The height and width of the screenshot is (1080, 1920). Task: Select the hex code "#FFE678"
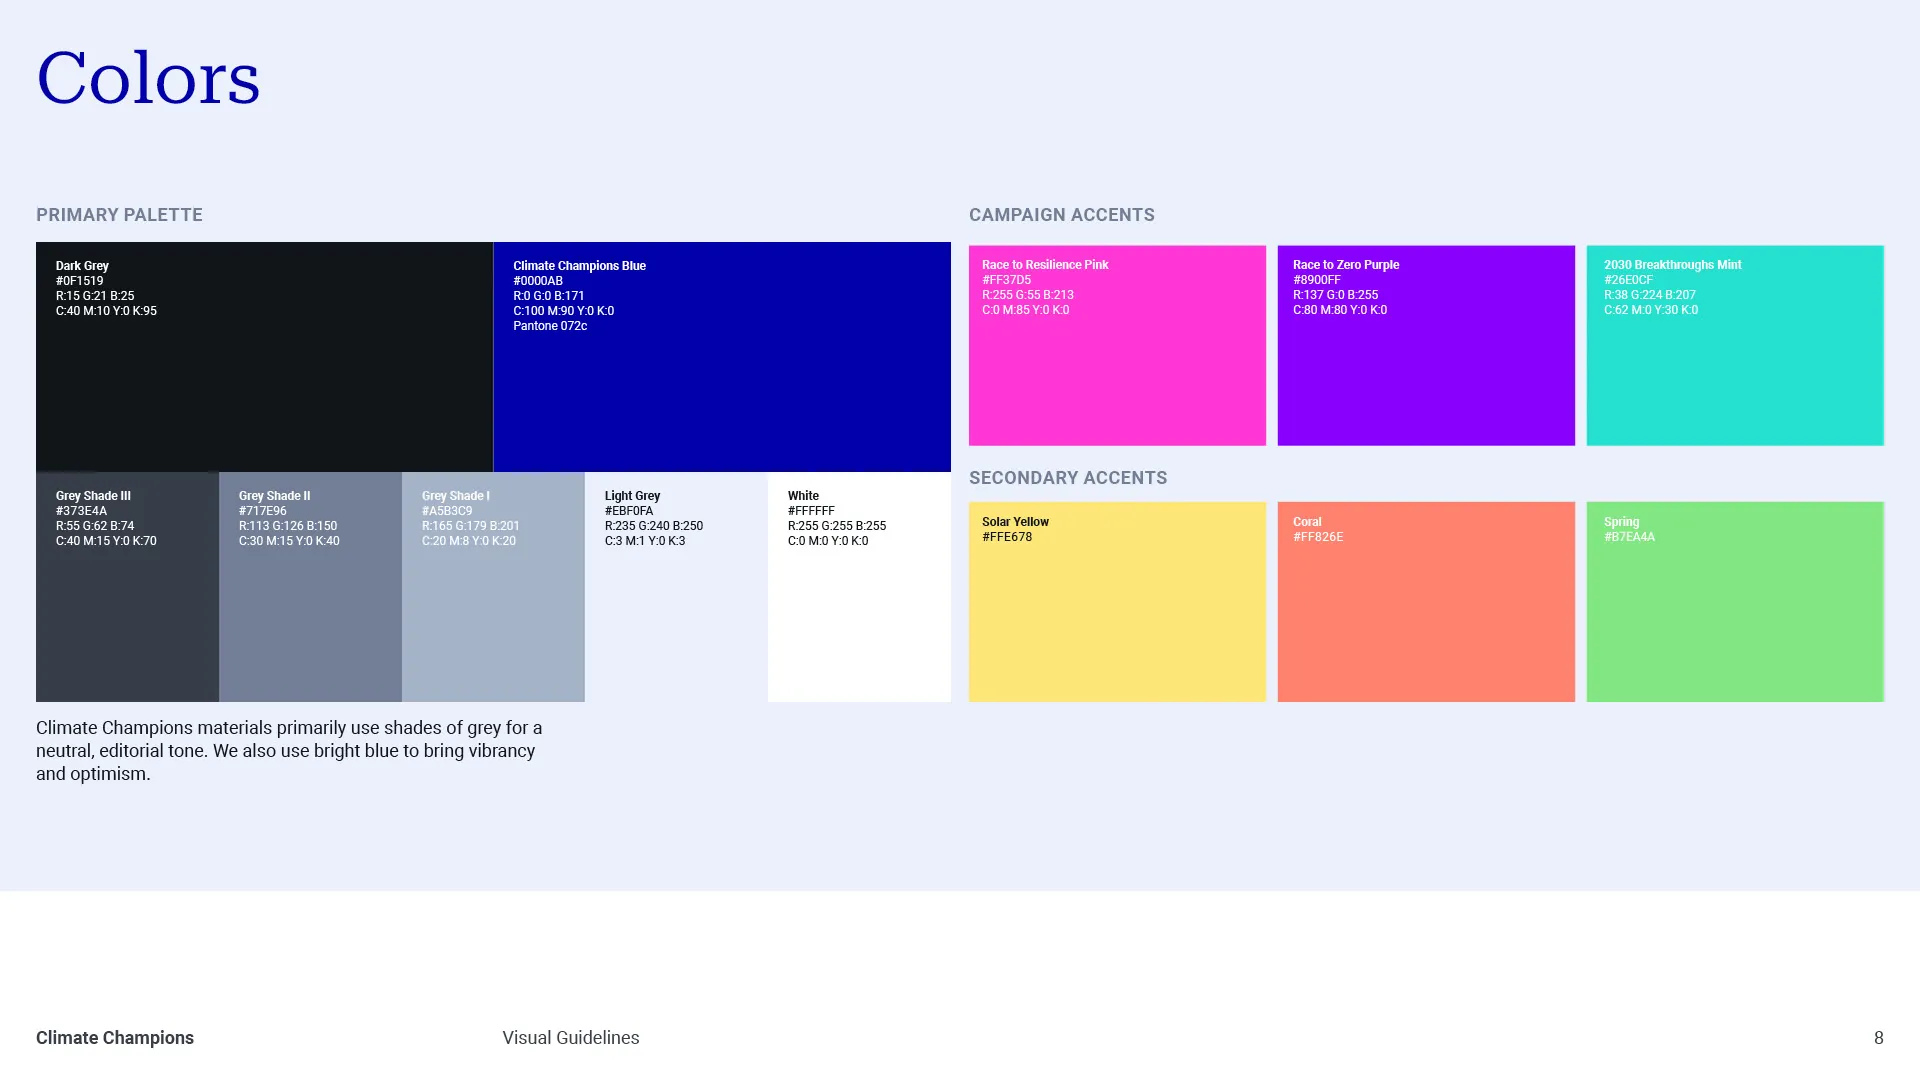click(1007, 537)
